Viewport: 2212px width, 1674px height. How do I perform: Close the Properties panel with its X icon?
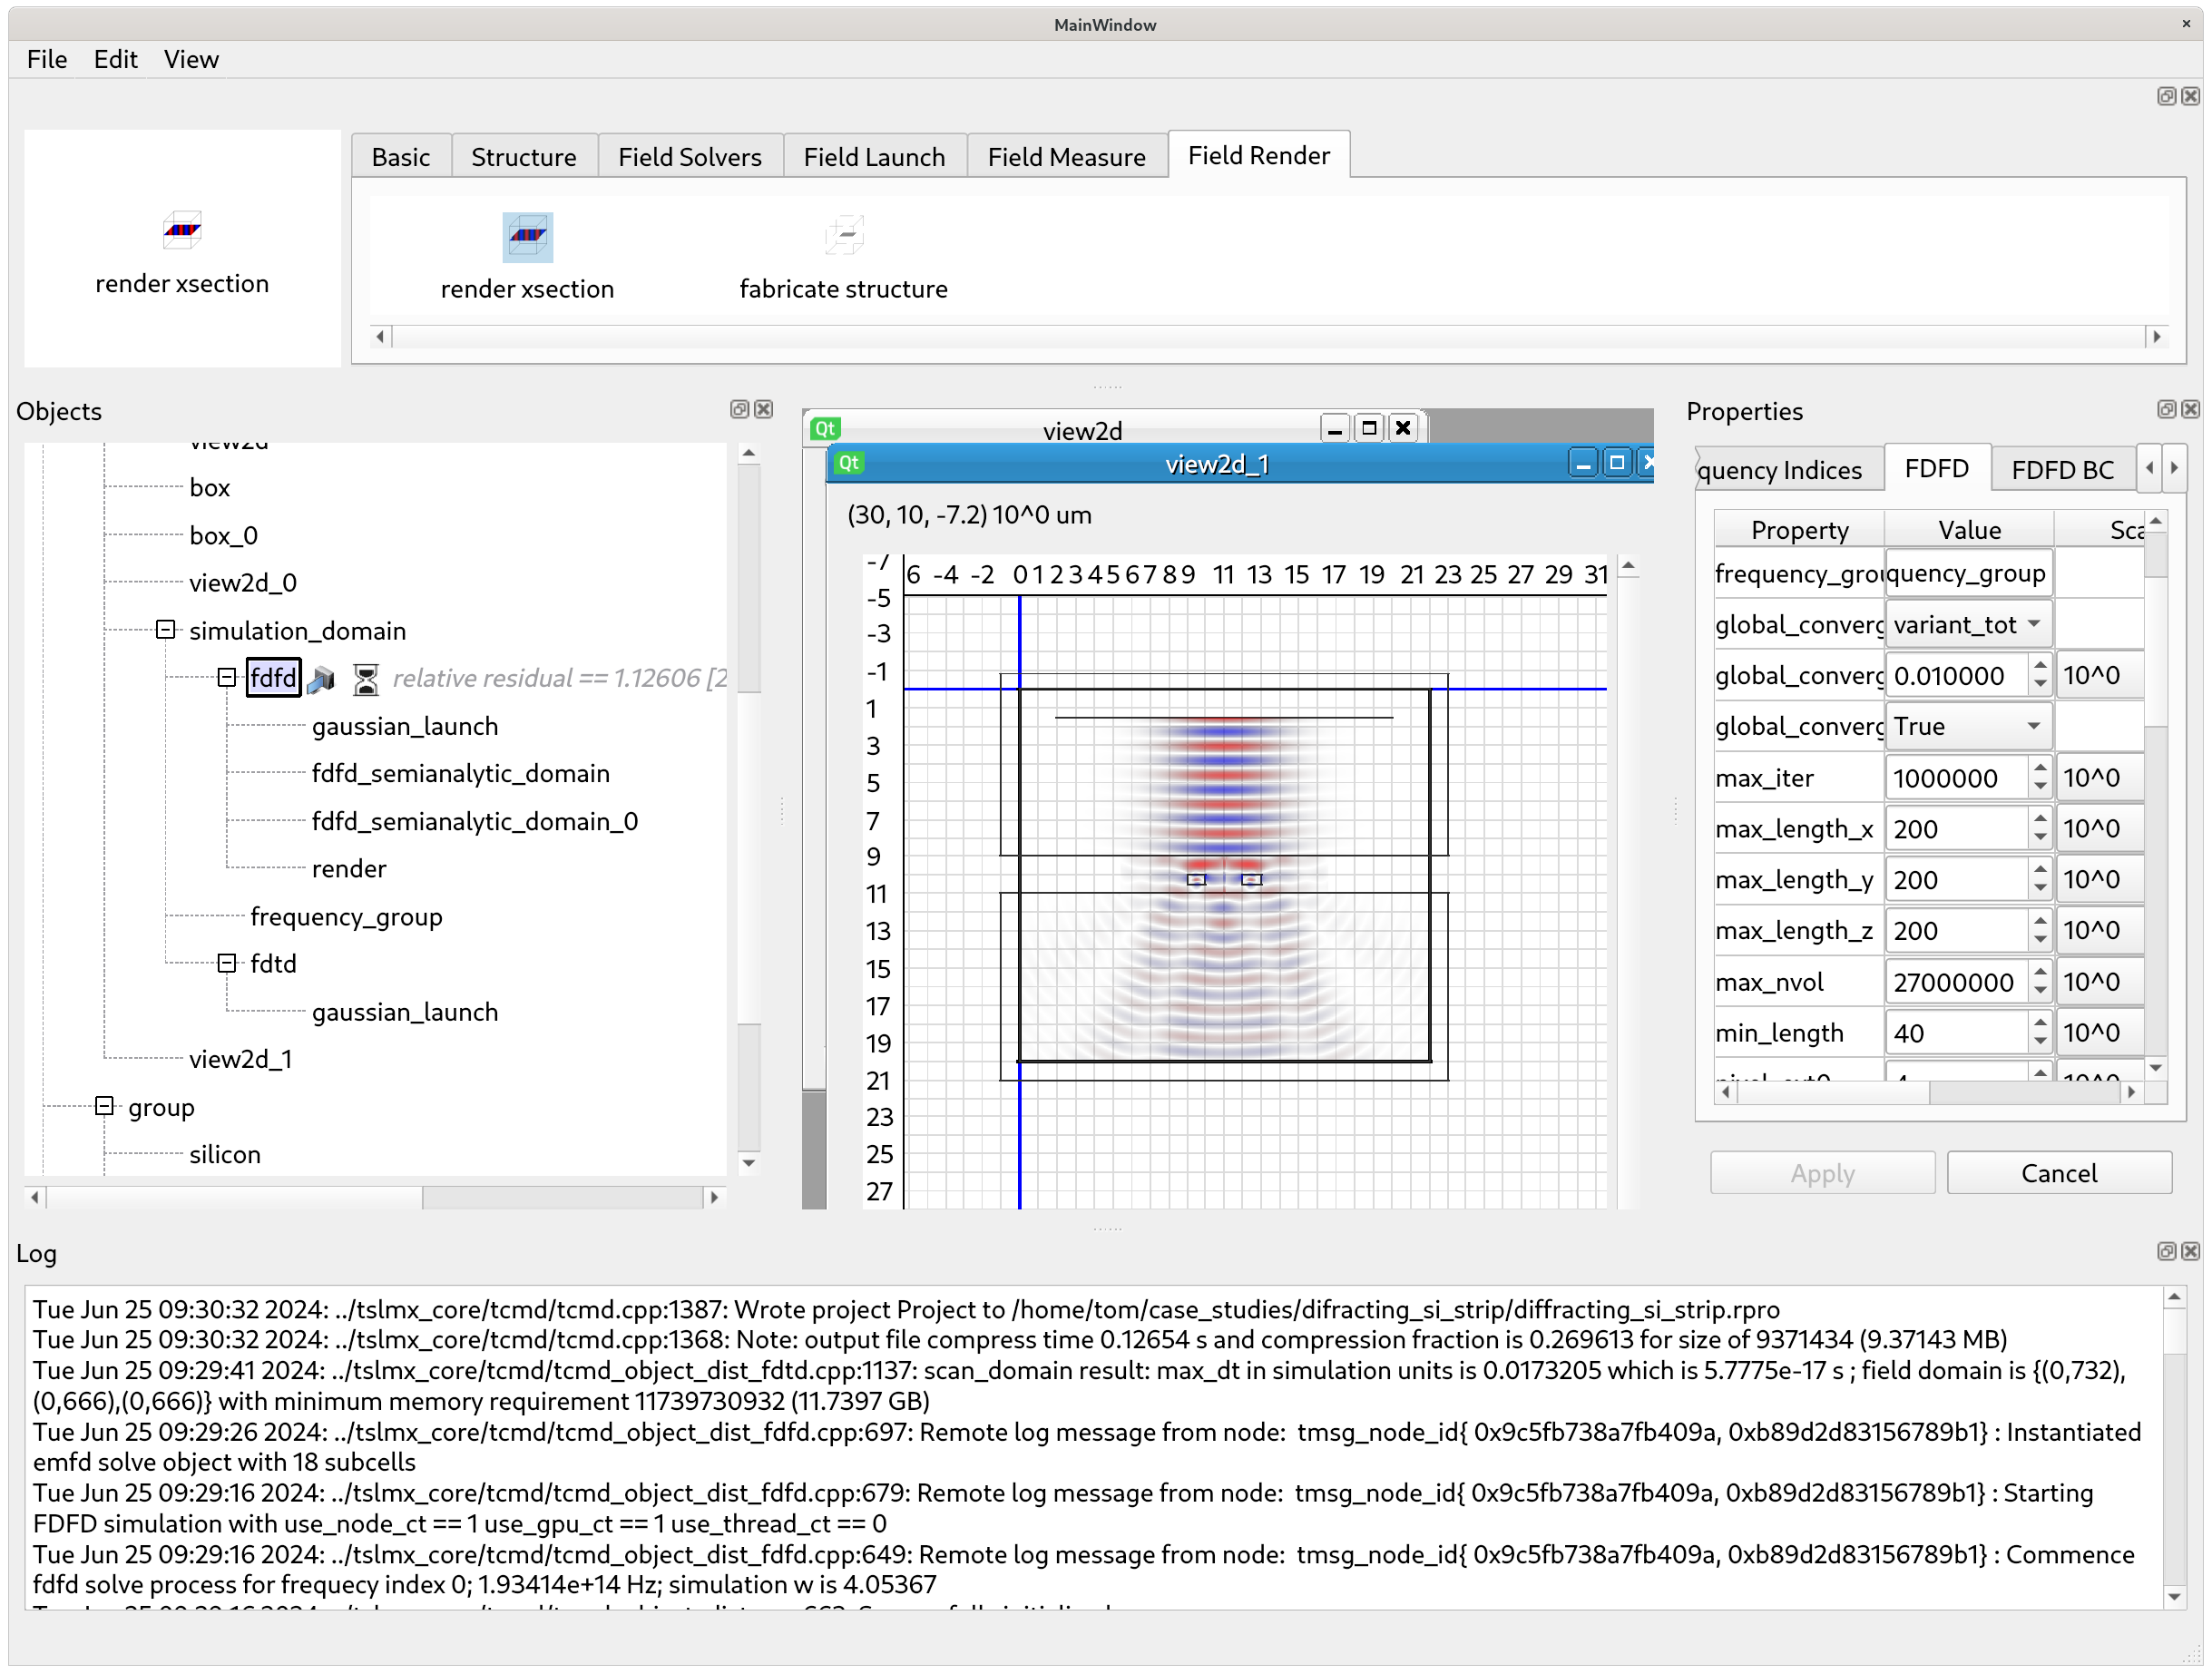click(2190, 409)
